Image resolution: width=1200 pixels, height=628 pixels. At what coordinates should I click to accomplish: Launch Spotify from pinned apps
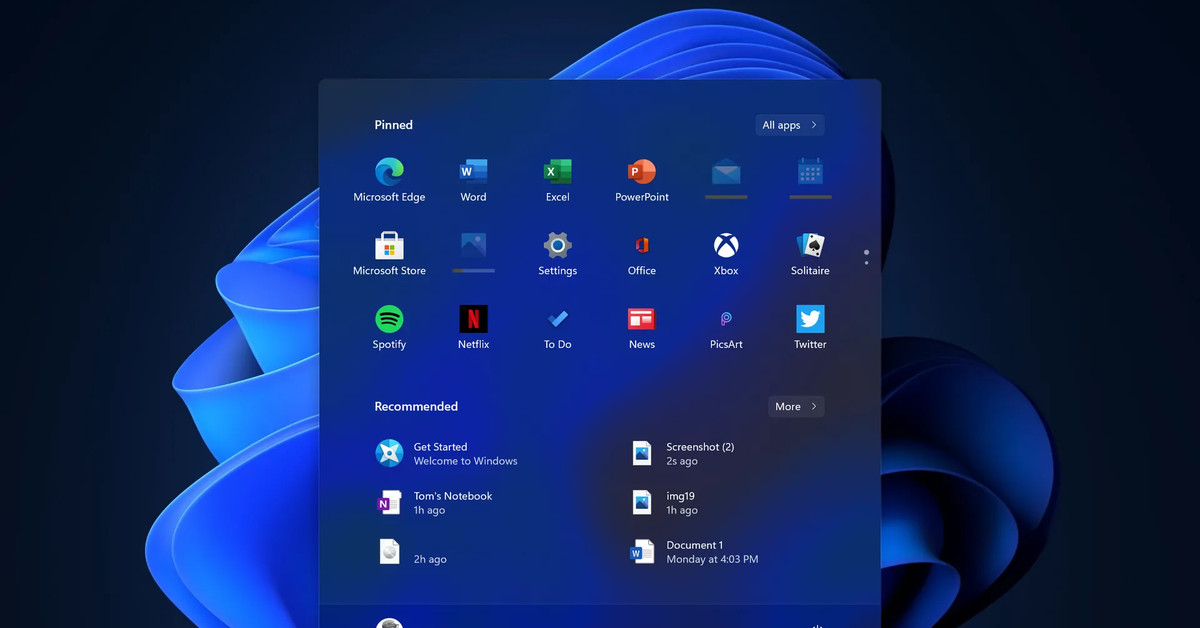tap(389, 328)
